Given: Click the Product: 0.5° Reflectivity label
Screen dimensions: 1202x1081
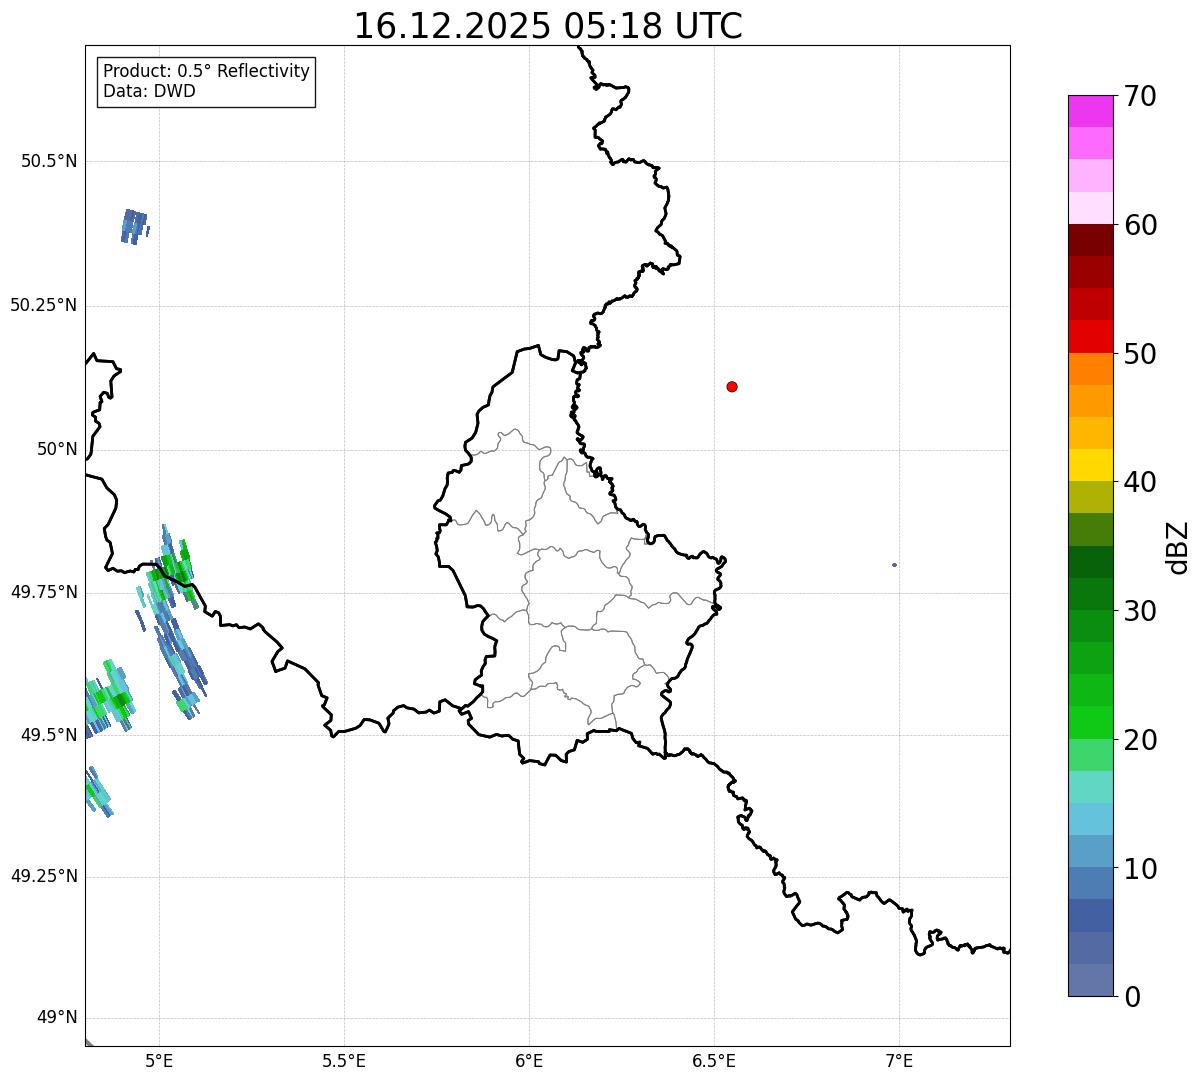Looking at the screenshot, I should tap(206, 72).
